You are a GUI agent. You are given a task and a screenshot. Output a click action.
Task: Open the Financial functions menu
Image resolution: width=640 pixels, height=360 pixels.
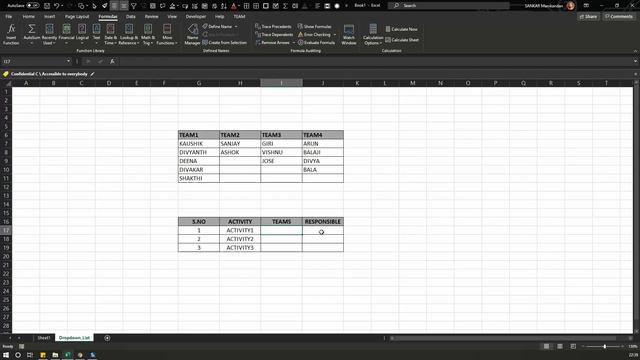(x=66, y=34)
